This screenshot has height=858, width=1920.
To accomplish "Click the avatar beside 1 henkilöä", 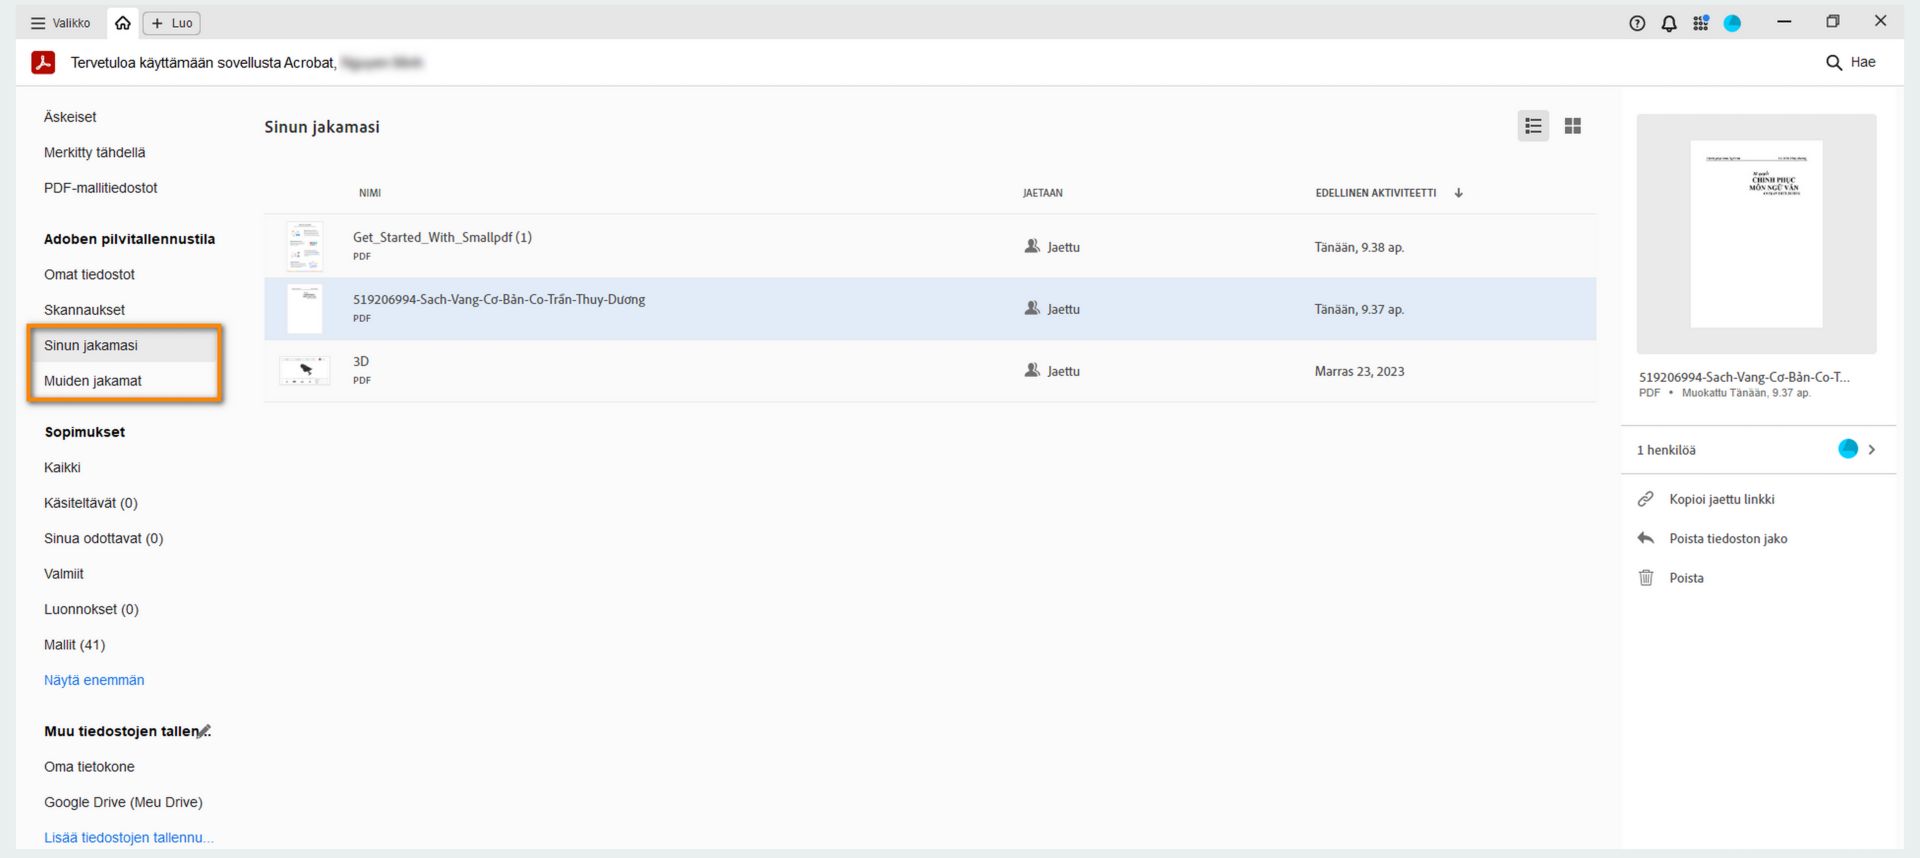I will [1848, 449].
